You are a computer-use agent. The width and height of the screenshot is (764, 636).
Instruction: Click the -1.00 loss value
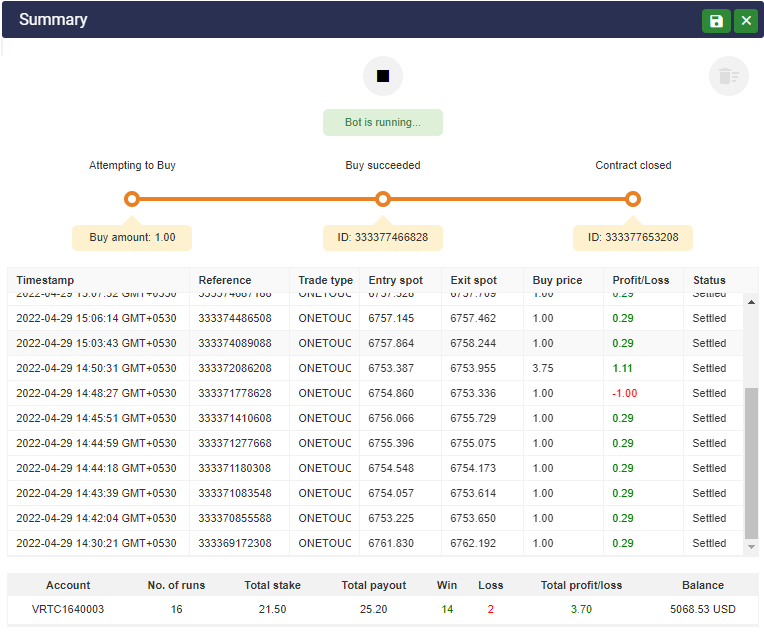click(625, 393)
